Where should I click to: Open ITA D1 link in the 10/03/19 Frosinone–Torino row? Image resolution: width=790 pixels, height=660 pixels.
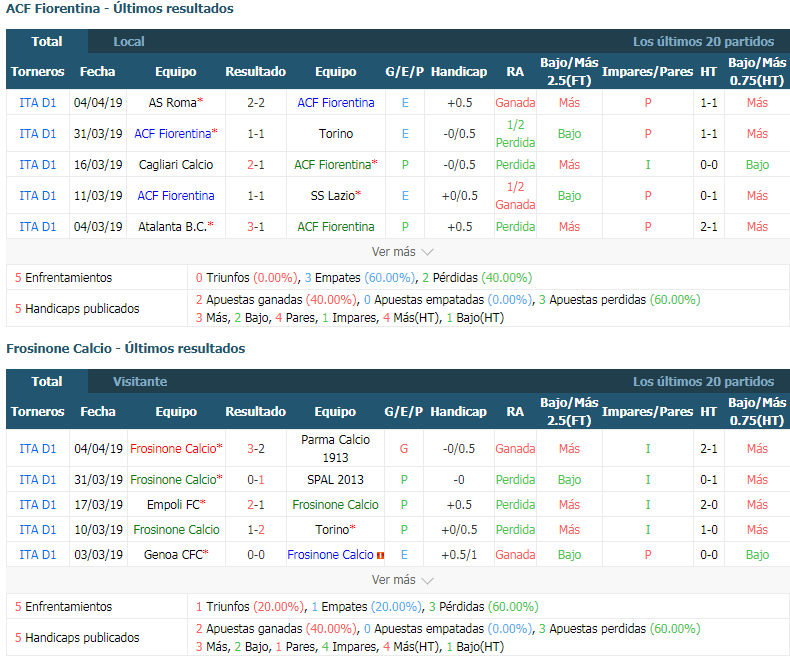38,530
